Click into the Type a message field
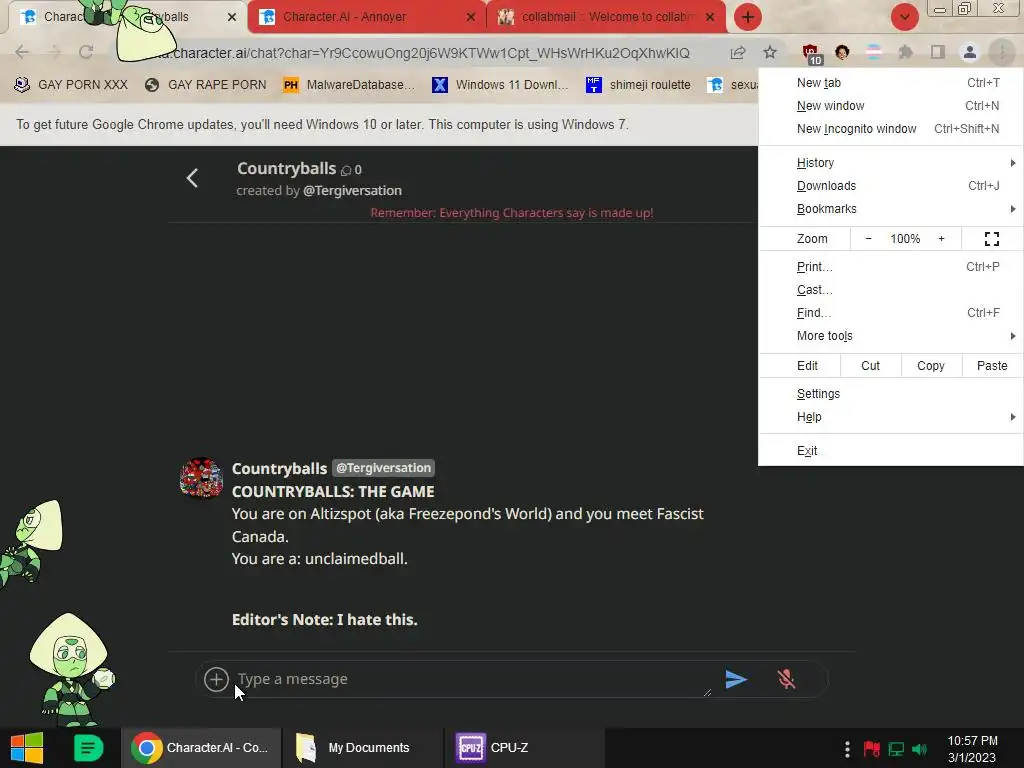This screenshot has width=1024, height=768. coord(473,679)
